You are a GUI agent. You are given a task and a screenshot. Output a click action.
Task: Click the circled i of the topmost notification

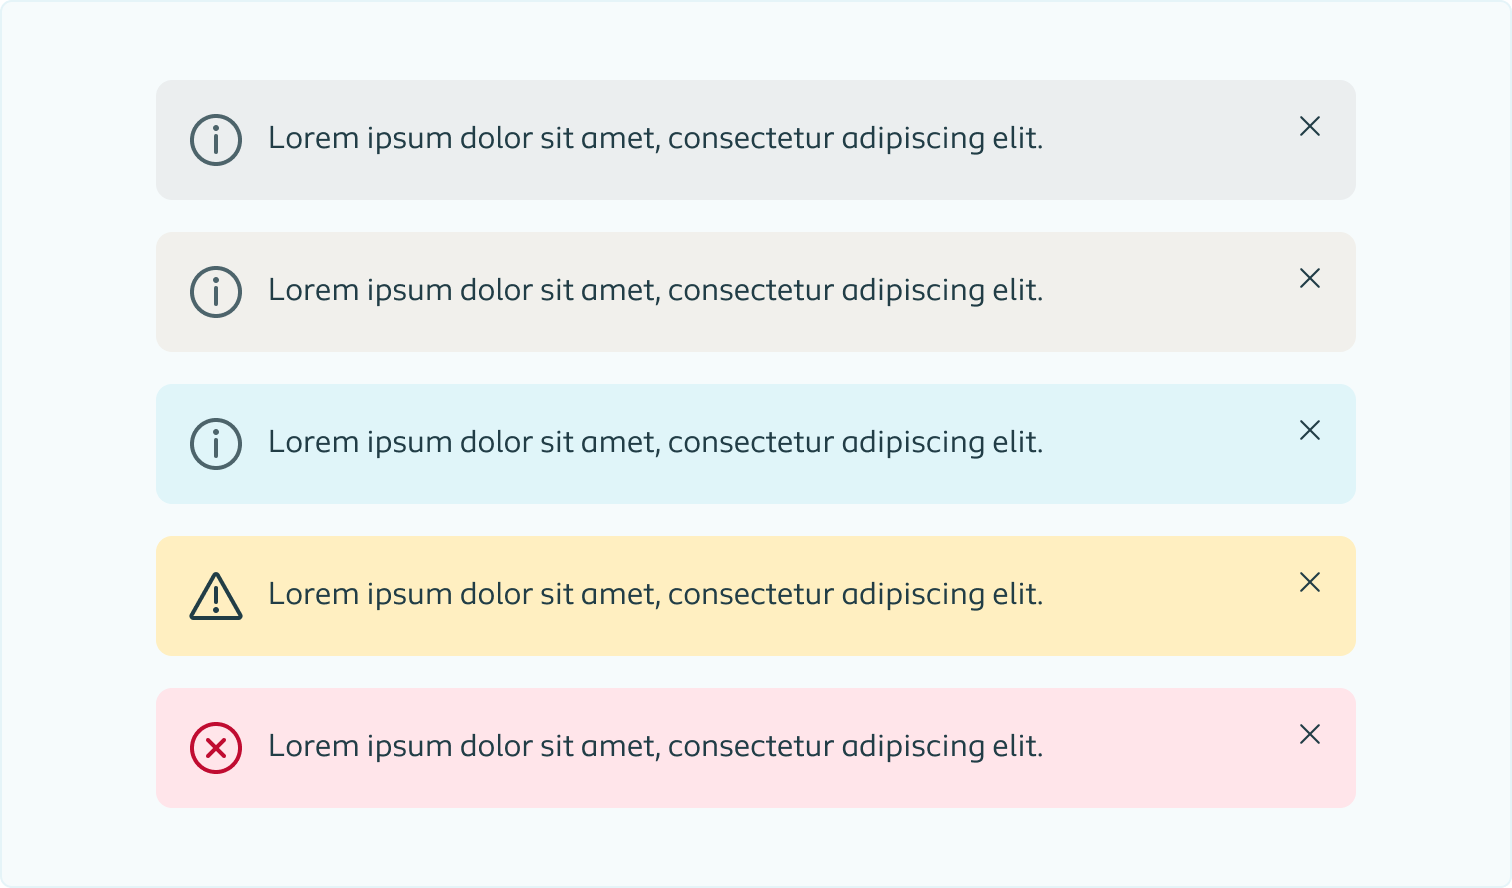(x=215, y=140)
